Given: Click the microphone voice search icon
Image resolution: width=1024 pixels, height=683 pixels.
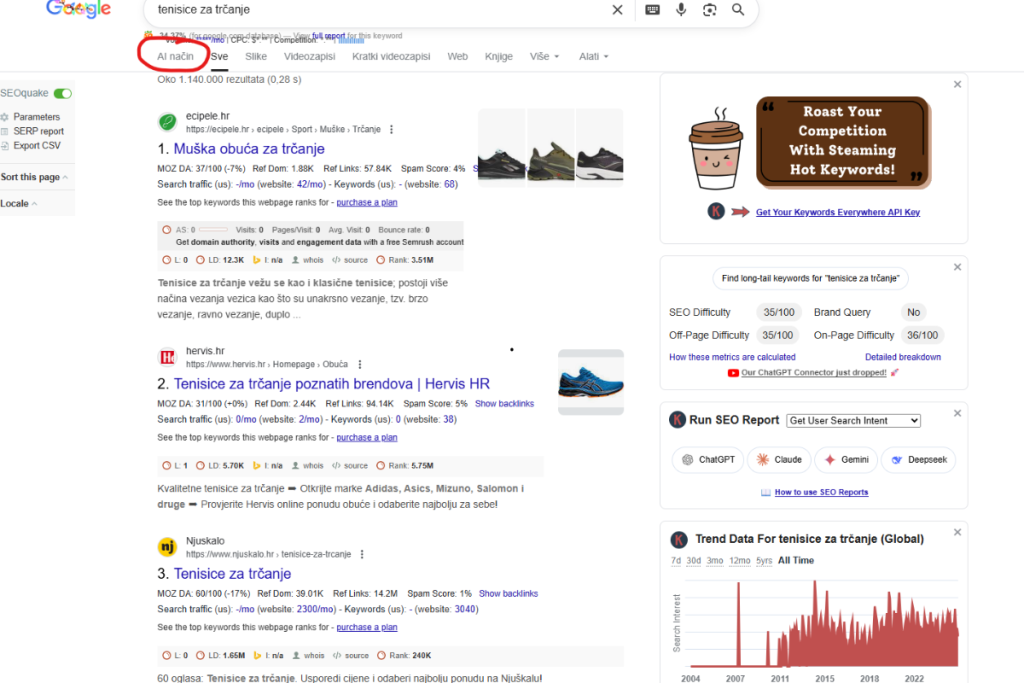Looking at the screenshot, I should click(x=681, y=10).
